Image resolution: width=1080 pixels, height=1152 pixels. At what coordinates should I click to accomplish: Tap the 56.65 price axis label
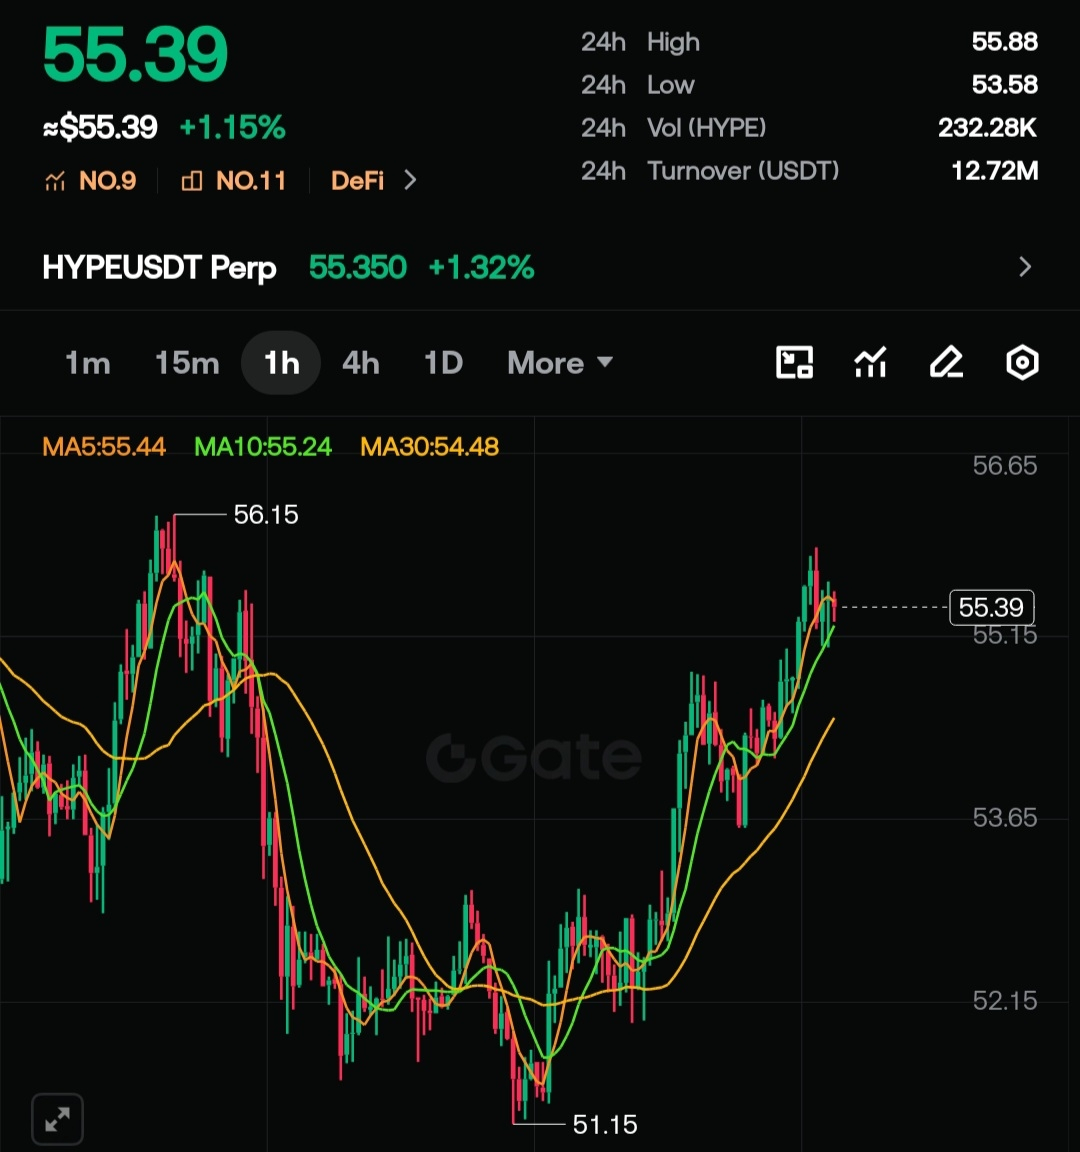1004,466
